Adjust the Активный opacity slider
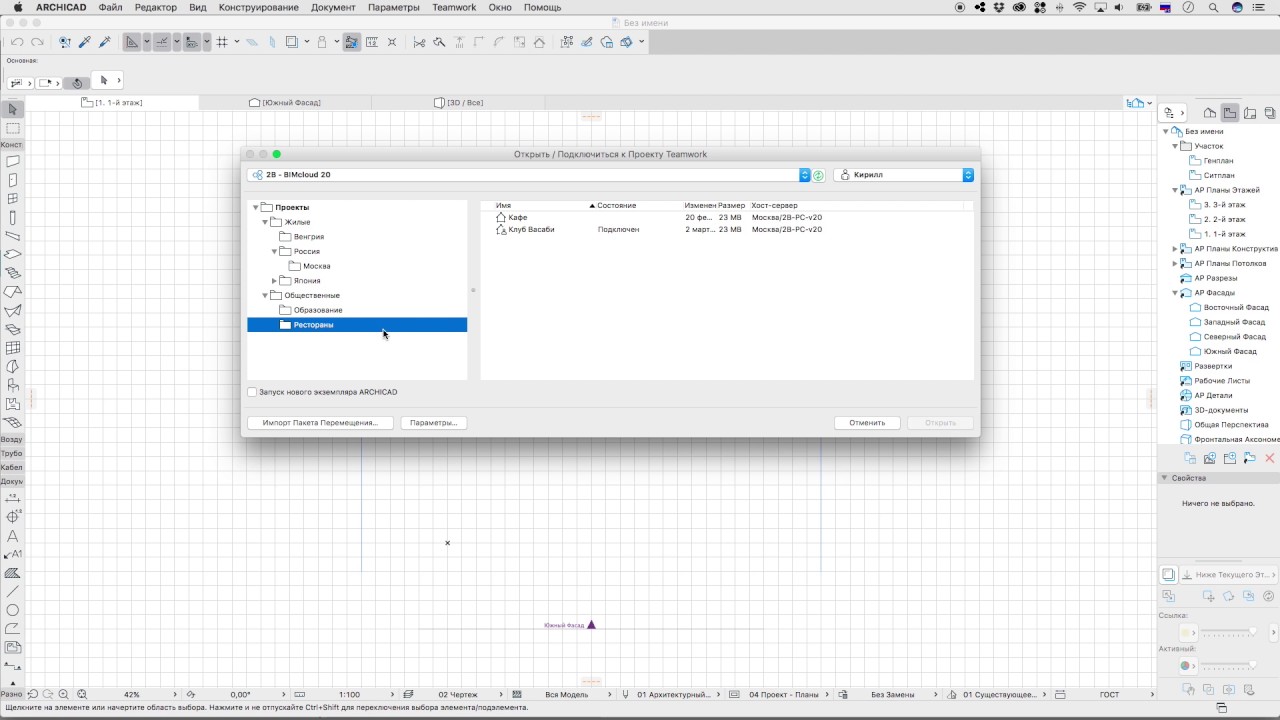Image resolution: width=1280 pixels, height=720 pixels. [x=1228, y=666]
